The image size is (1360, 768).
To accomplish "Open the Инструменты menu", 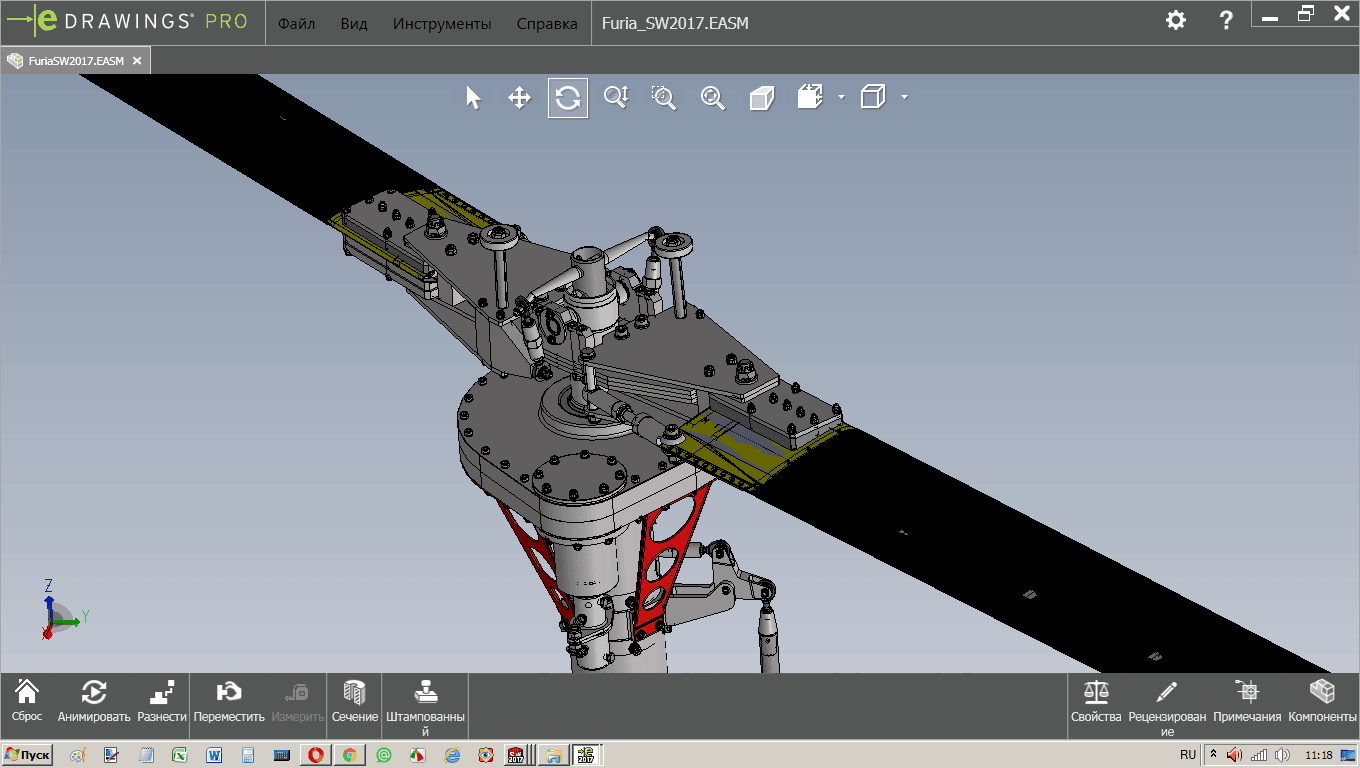I will (x=441, y=23).
